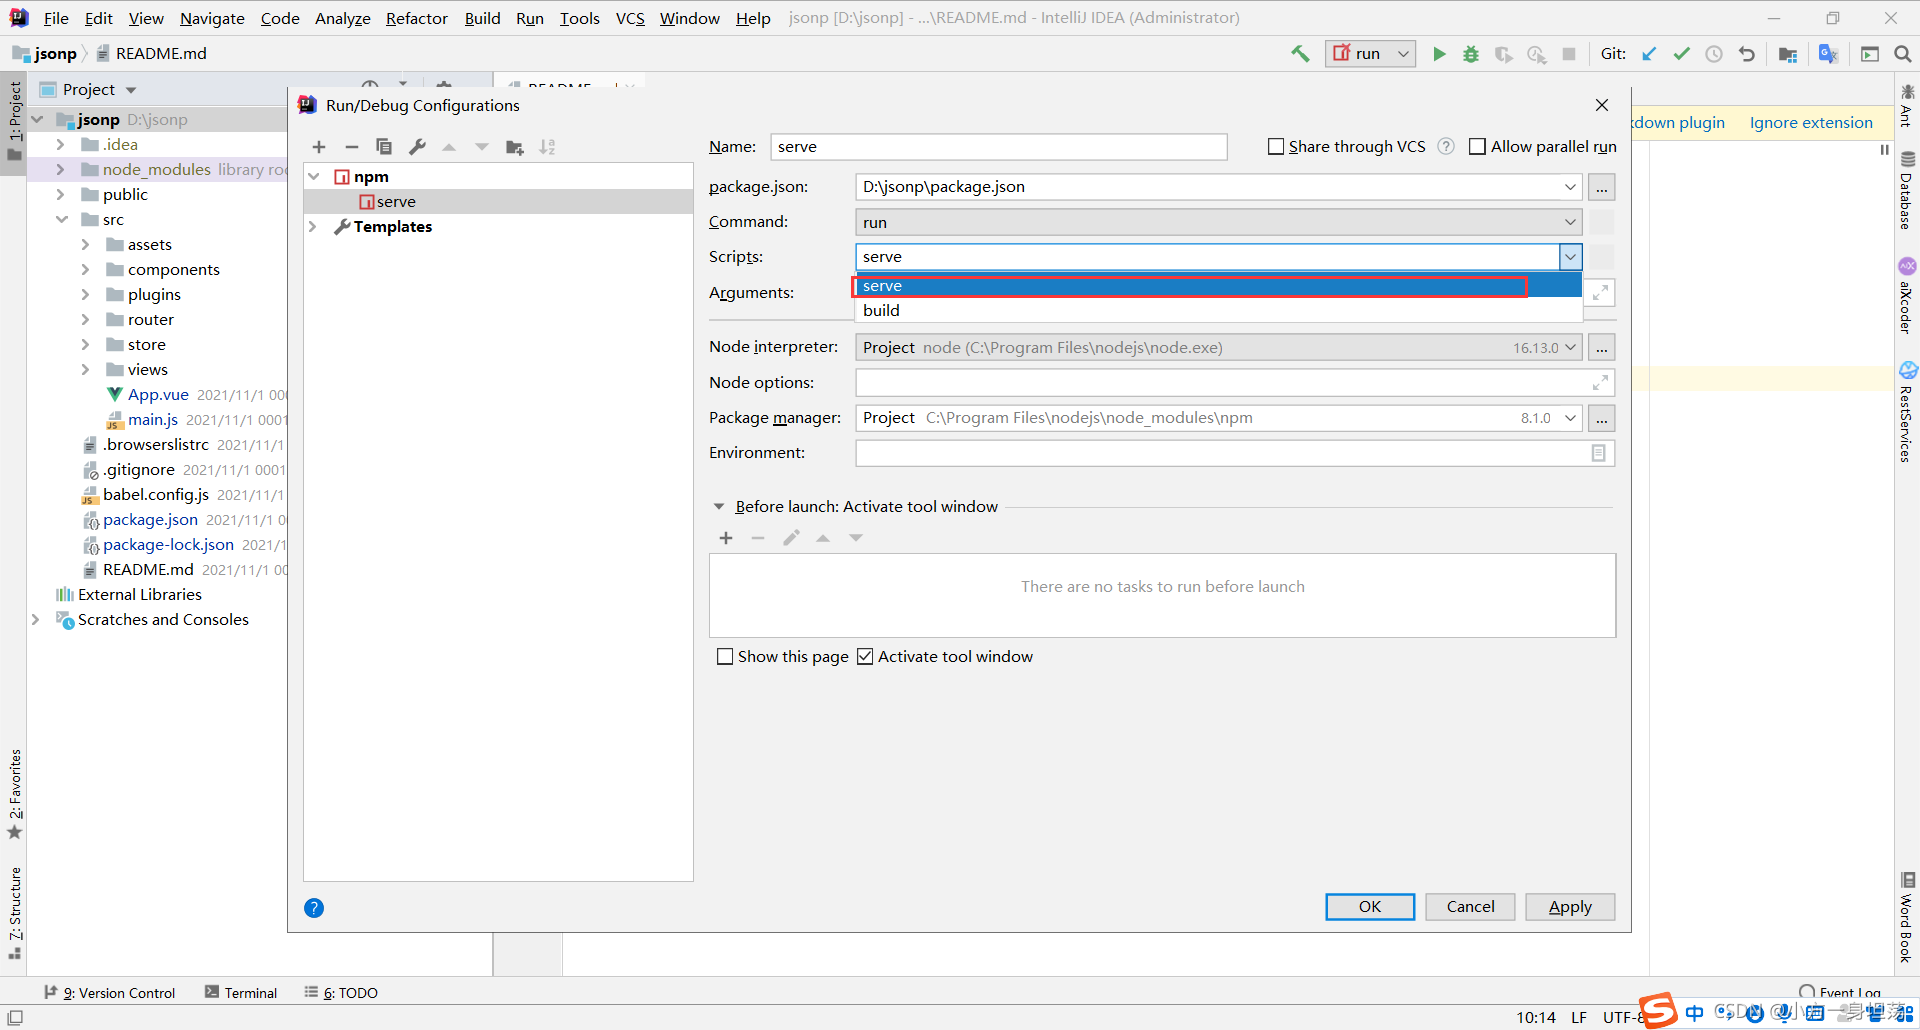Uncheck Activate tool window checkbox
The image size is (1920, 1030).
click(x=865, y=657)
